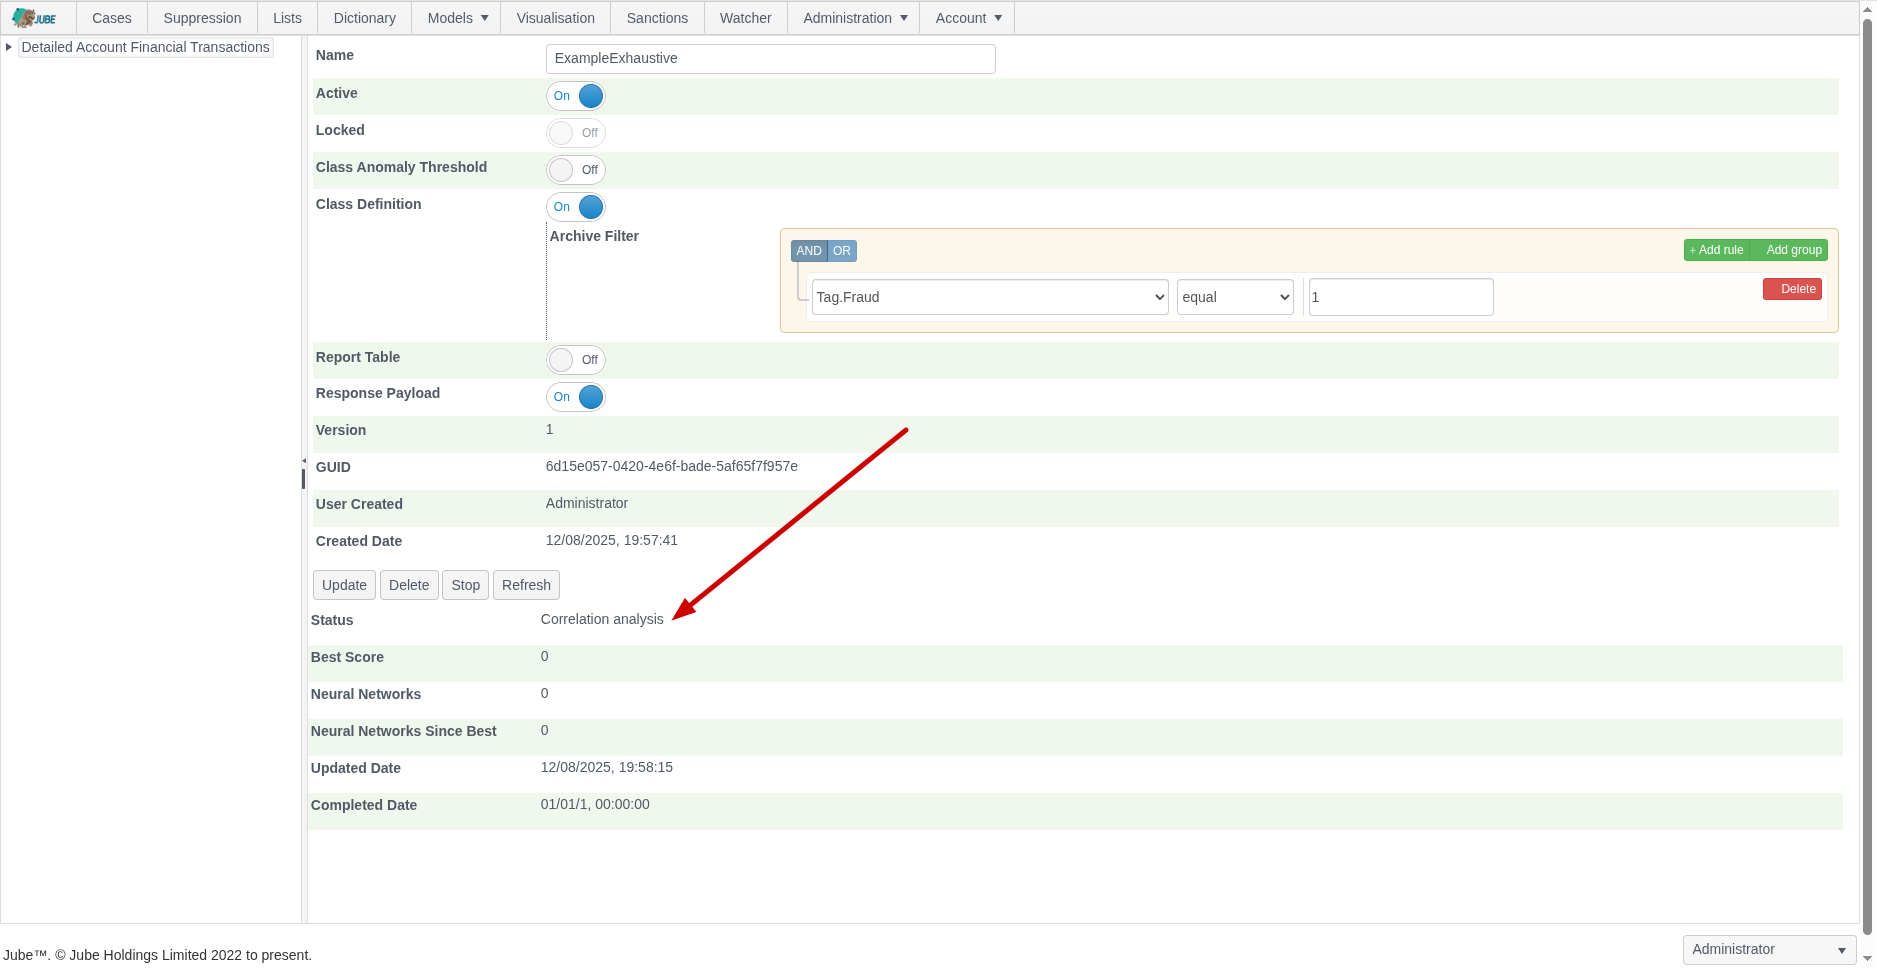The image size is (1877, 968).
Task: Open the Dictionary menu item
Action: tap(364, 18)
